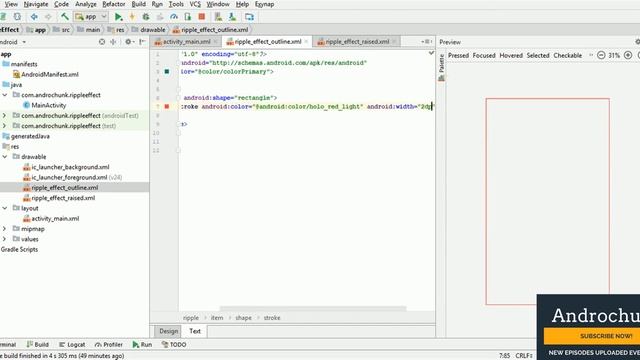The image size is (640, 360).
Task: Open the app run configuration dropdown
Action: pos(91,17)
